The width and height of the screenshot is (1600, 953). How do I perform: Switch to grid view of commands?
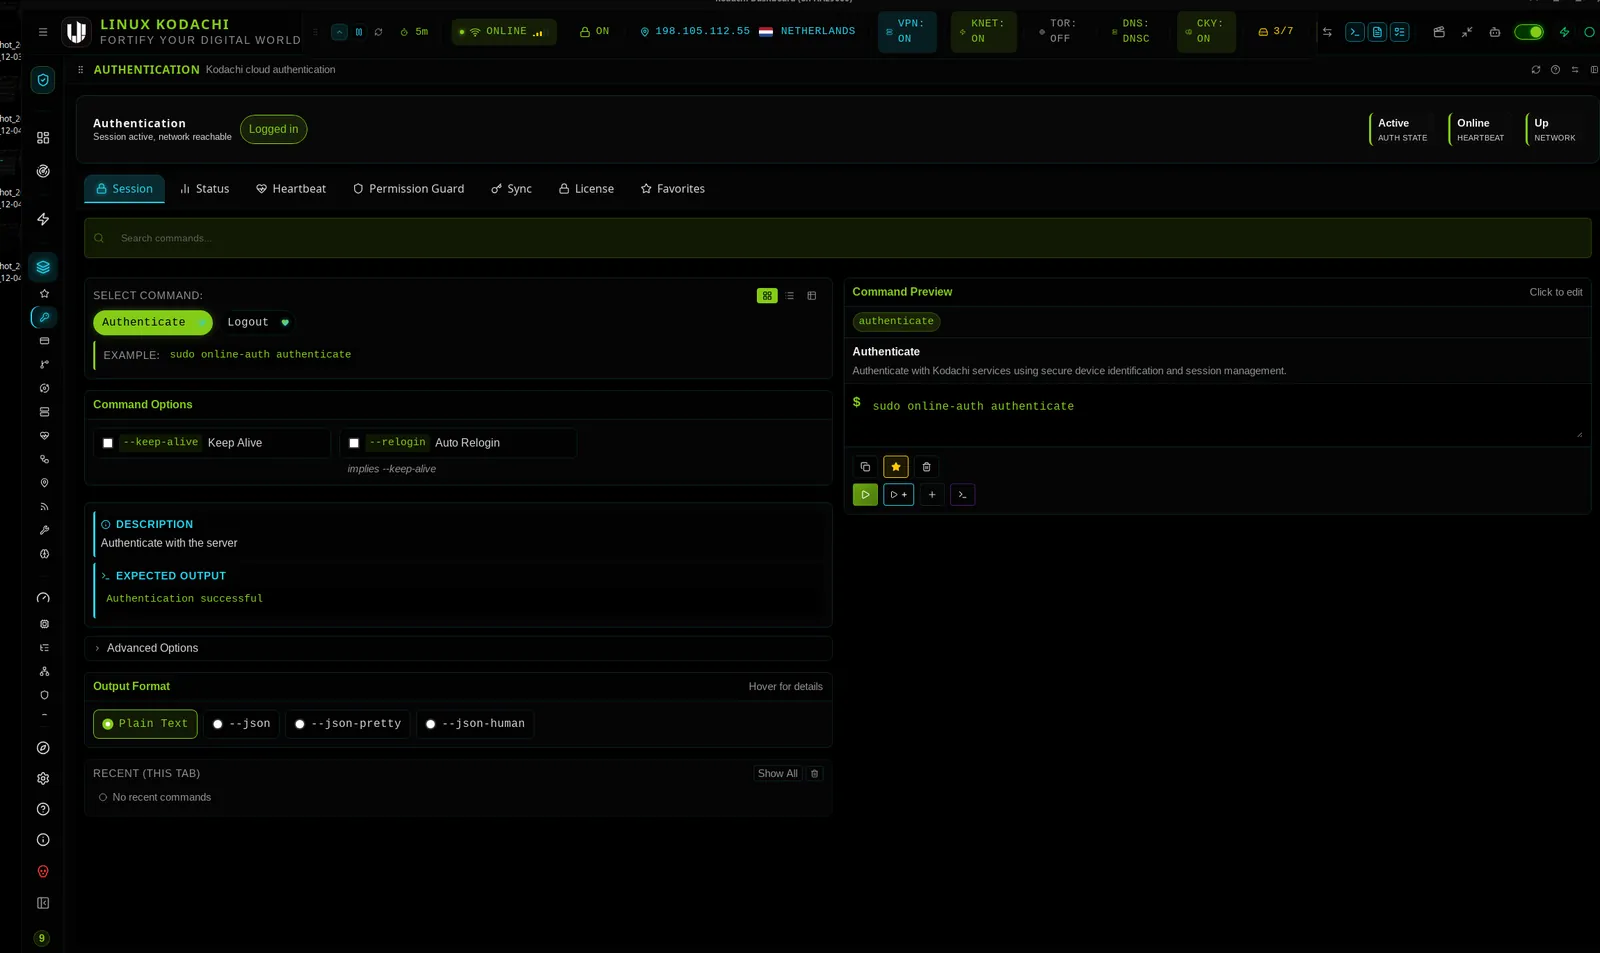click(767, 296)
